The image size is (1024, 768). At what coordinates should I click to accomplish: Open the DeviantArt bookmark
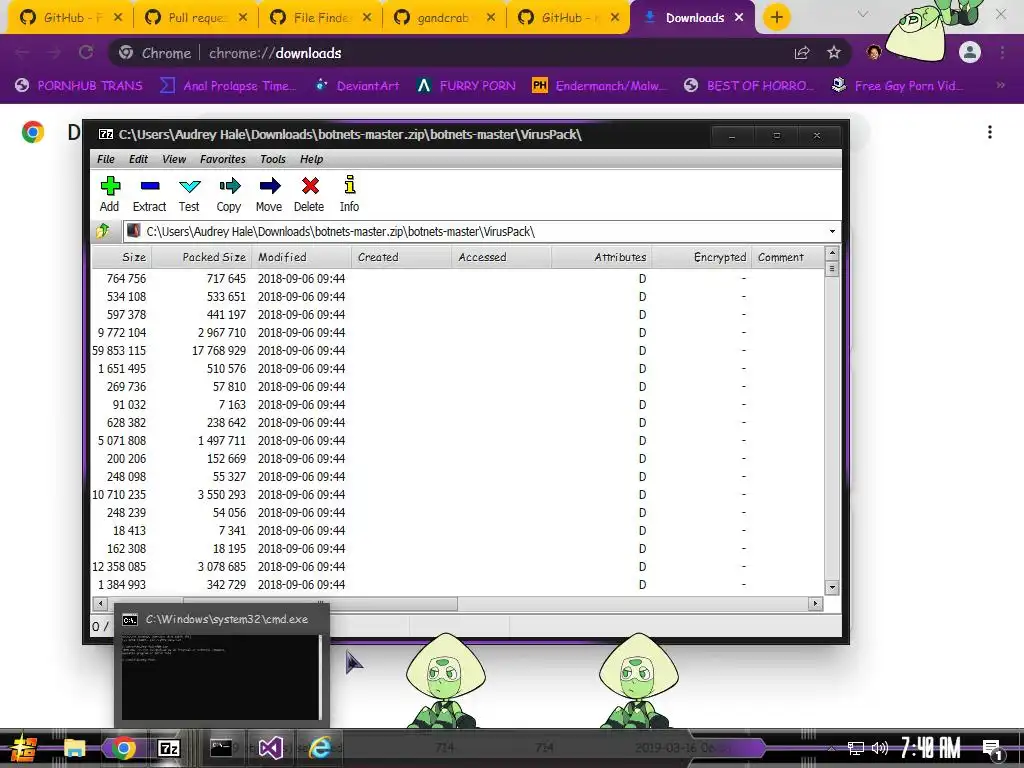coord(357,86)
